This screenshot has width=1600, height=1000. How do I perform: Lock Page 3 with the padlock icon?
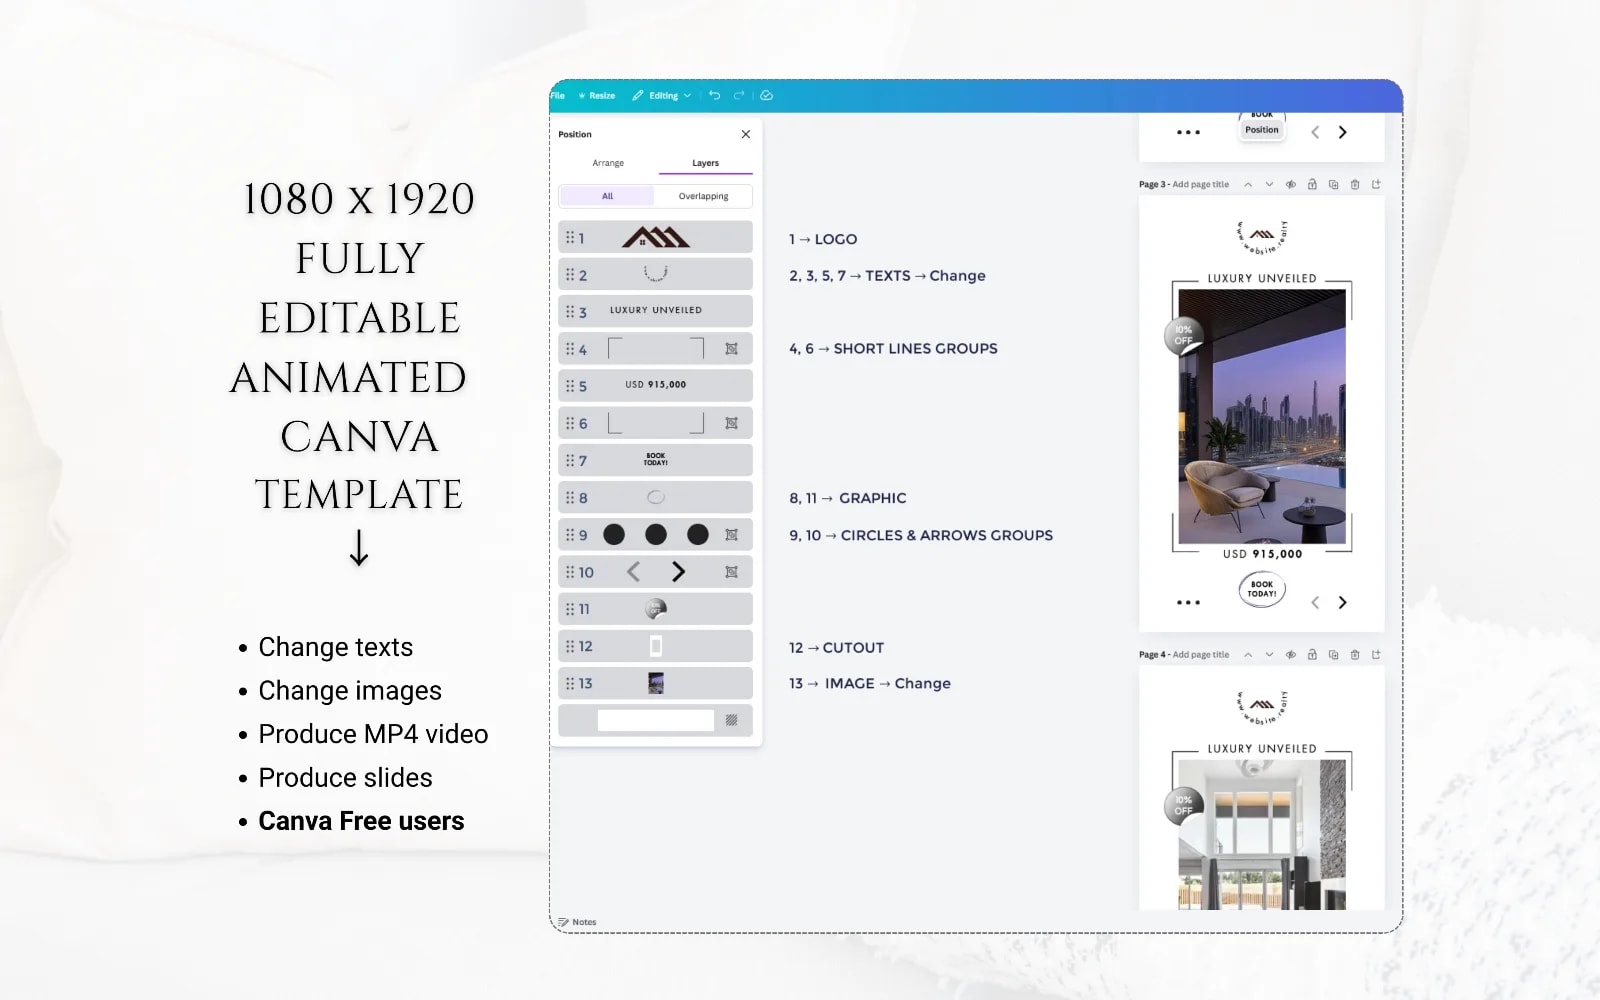click(1312, 184)
